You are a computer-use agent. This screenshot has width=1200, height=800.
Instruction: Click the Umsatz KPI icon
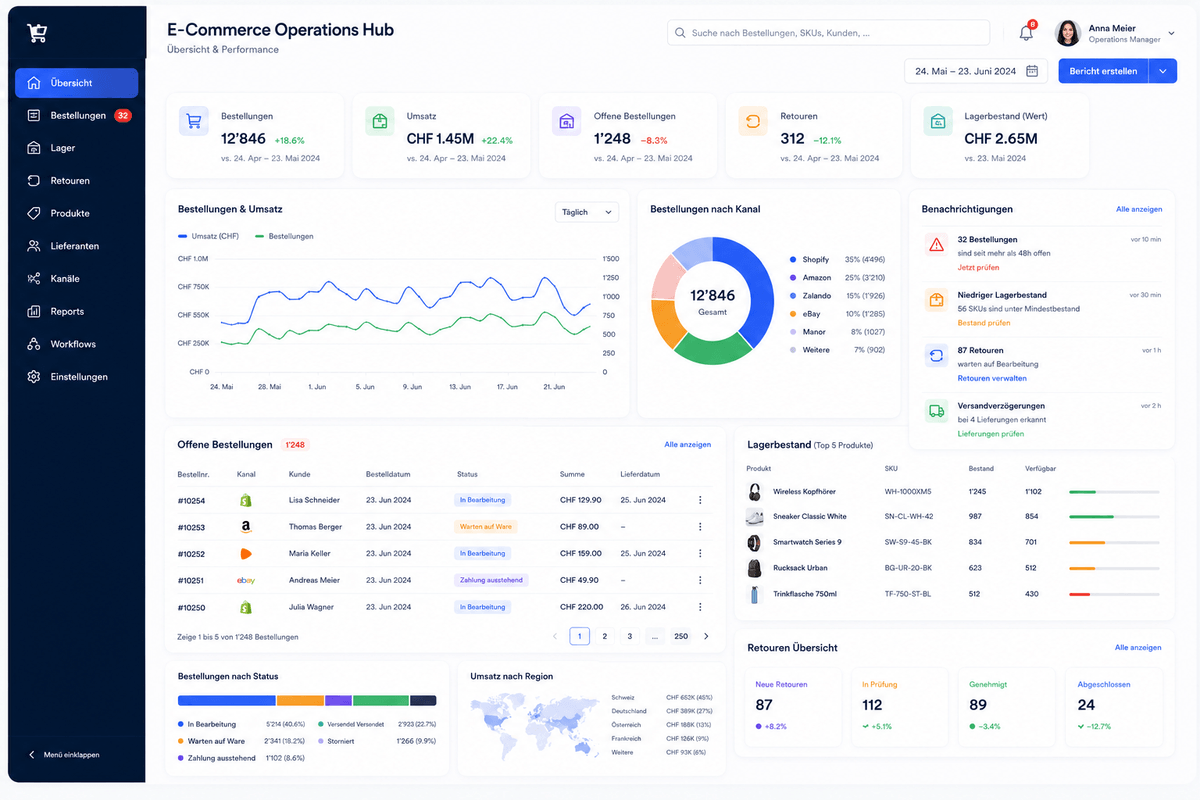click(x=380, y=122)
